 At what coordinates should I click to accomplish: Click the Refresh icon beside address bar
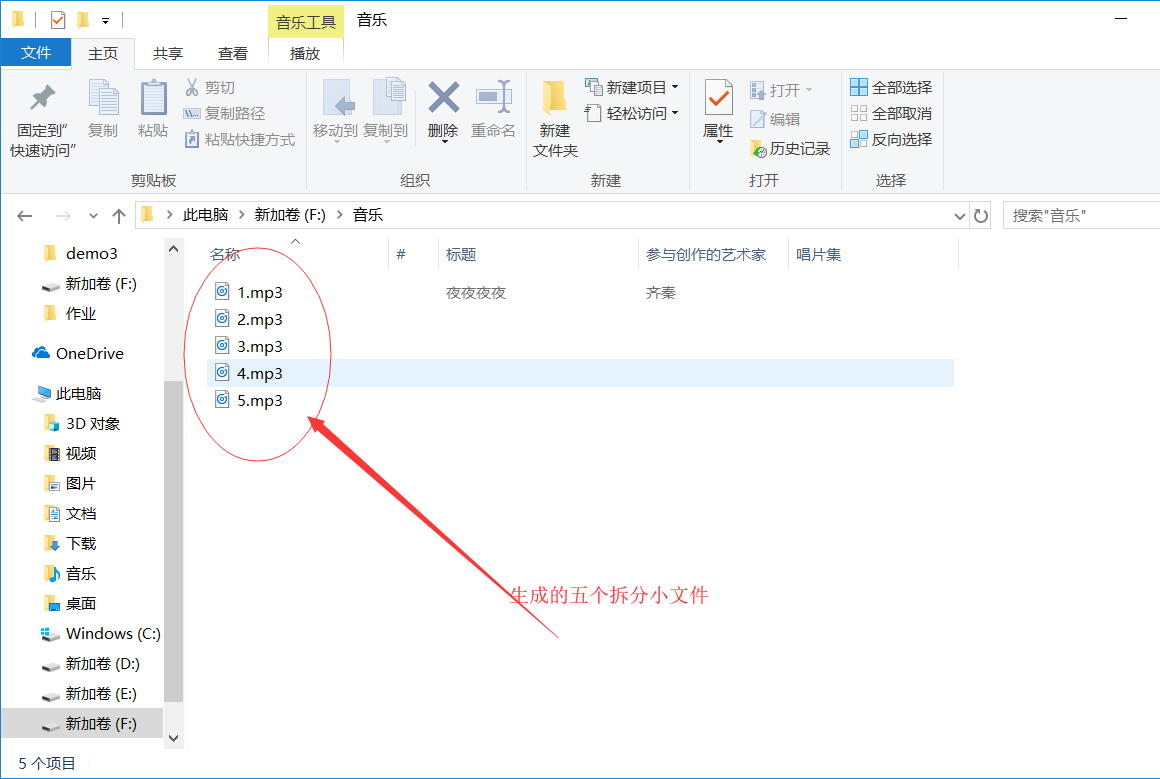981,216
